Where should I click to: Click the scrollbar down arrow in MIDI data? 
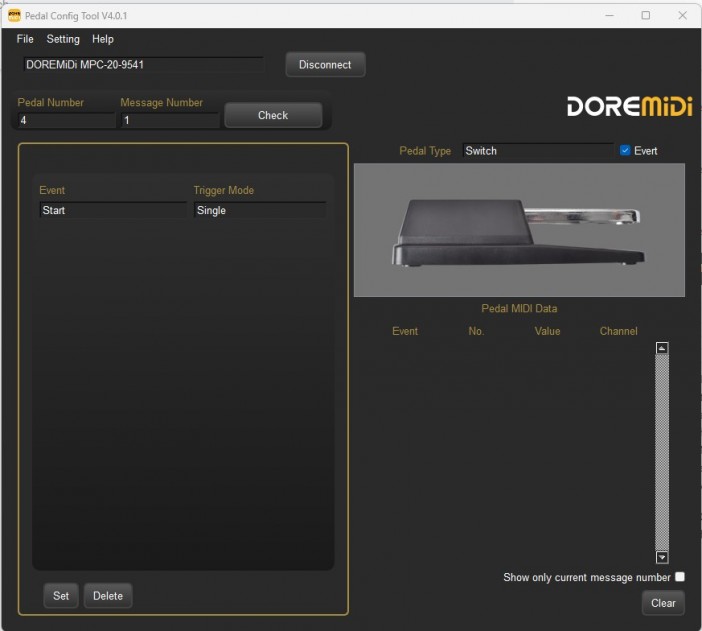coord(662,557)
